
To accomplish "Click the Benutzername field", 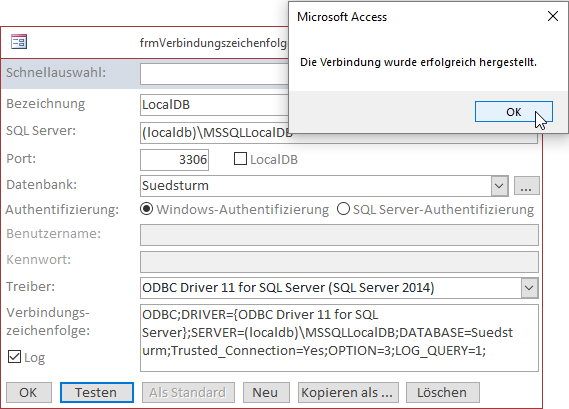I will tap(339, 235).
